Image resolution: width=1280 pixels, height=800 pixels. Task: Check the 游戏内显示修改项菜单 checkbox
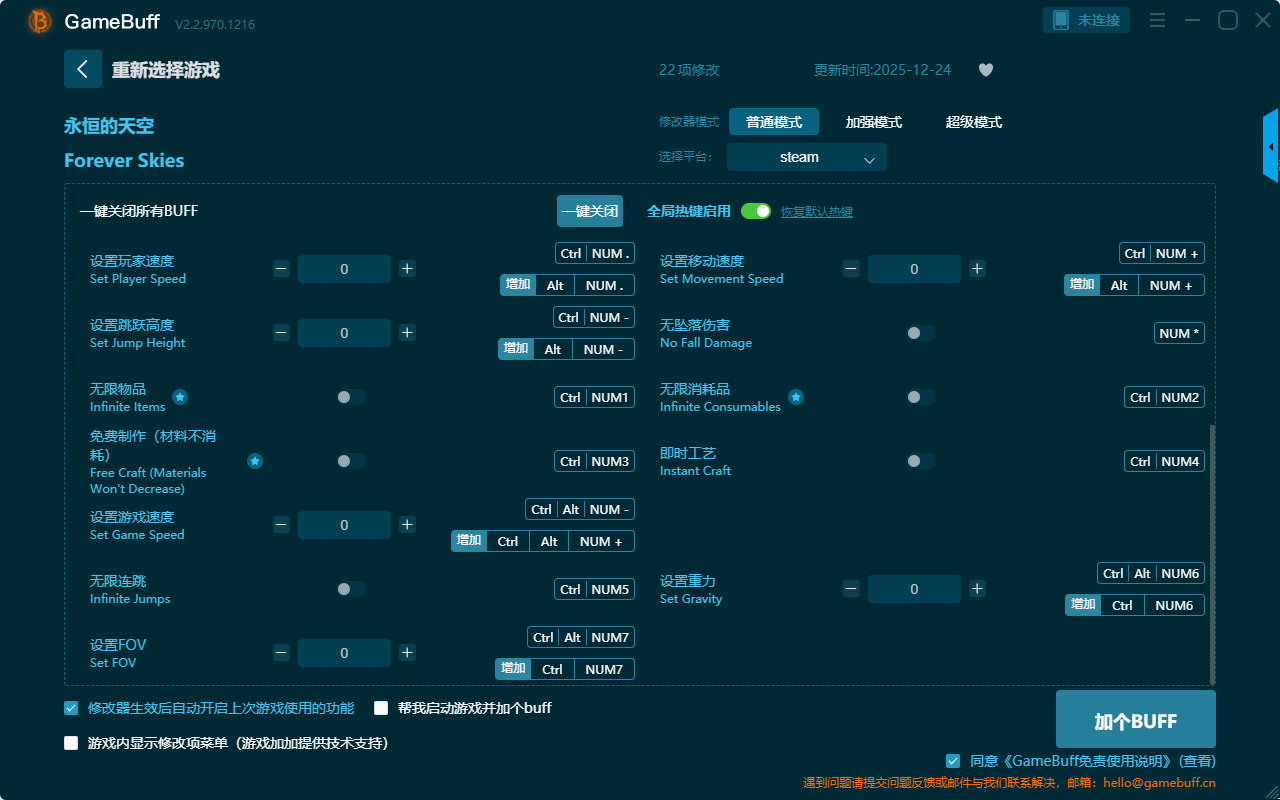click(x=71, y=743)
